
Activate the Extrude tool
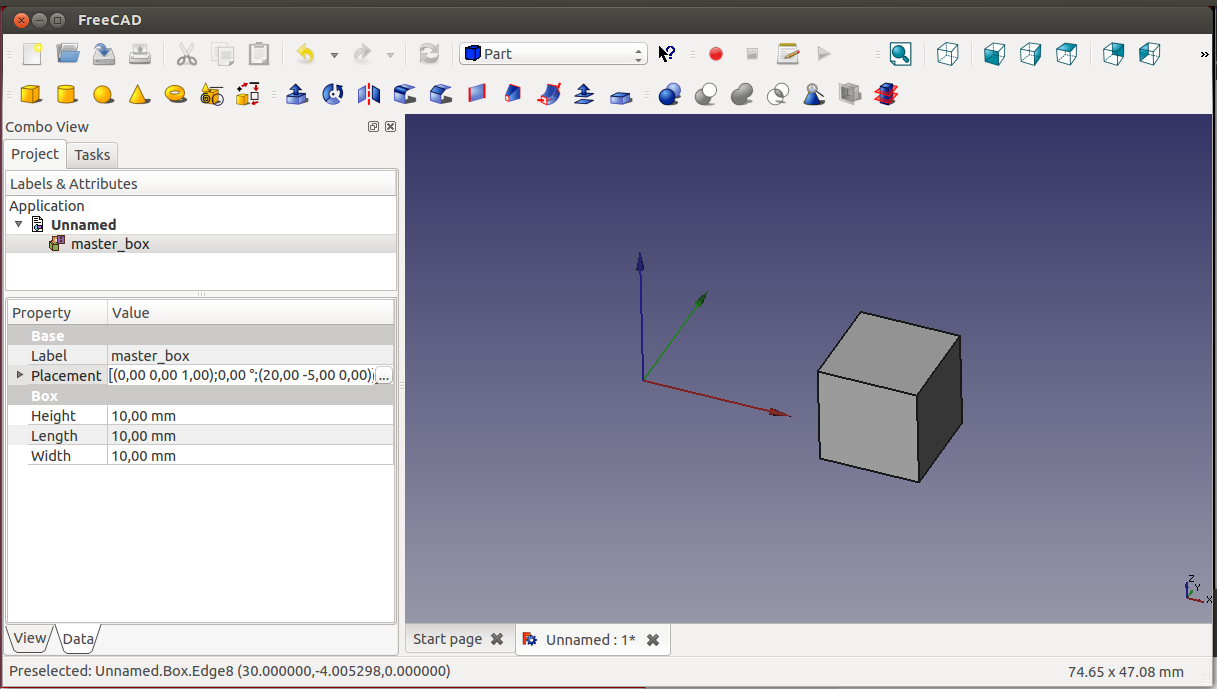click(297, 94)
